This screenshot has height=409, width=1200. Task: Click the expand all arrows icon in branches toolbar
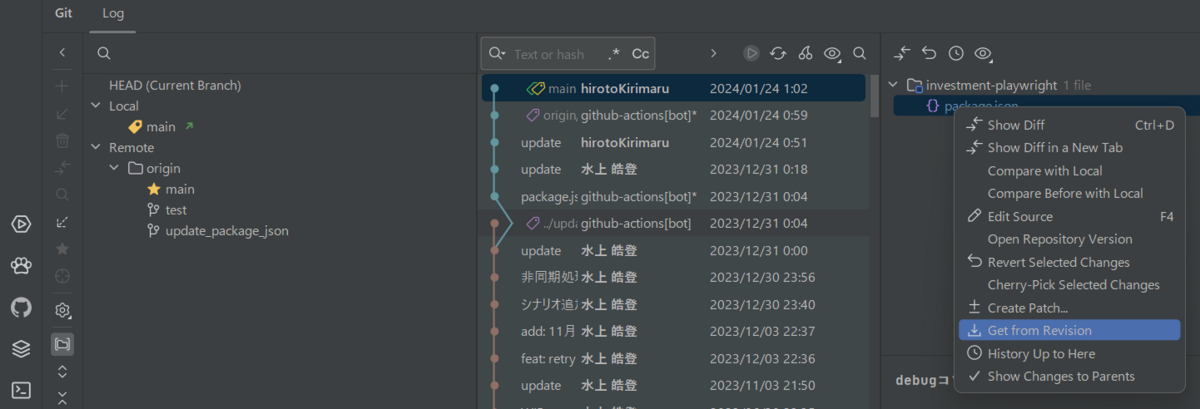(62, 371)
